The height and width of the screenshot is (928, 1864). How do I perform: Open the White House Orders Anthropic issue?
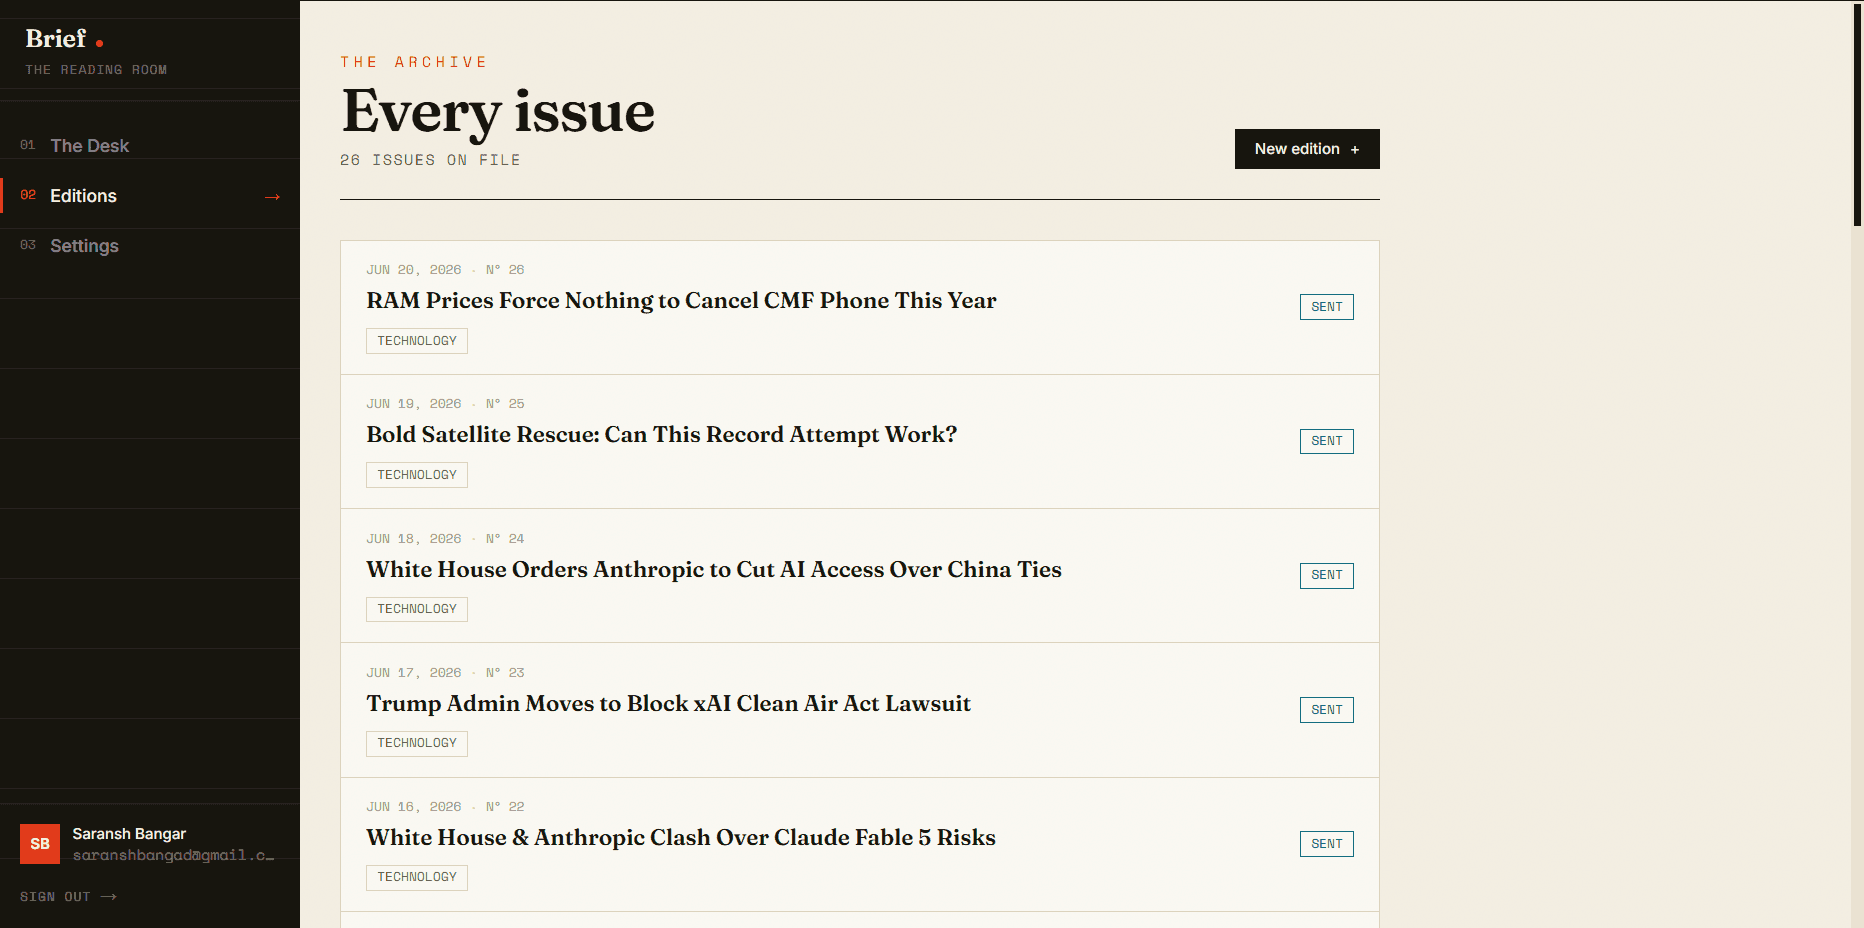pyautogui.click(x=714, y=570)
